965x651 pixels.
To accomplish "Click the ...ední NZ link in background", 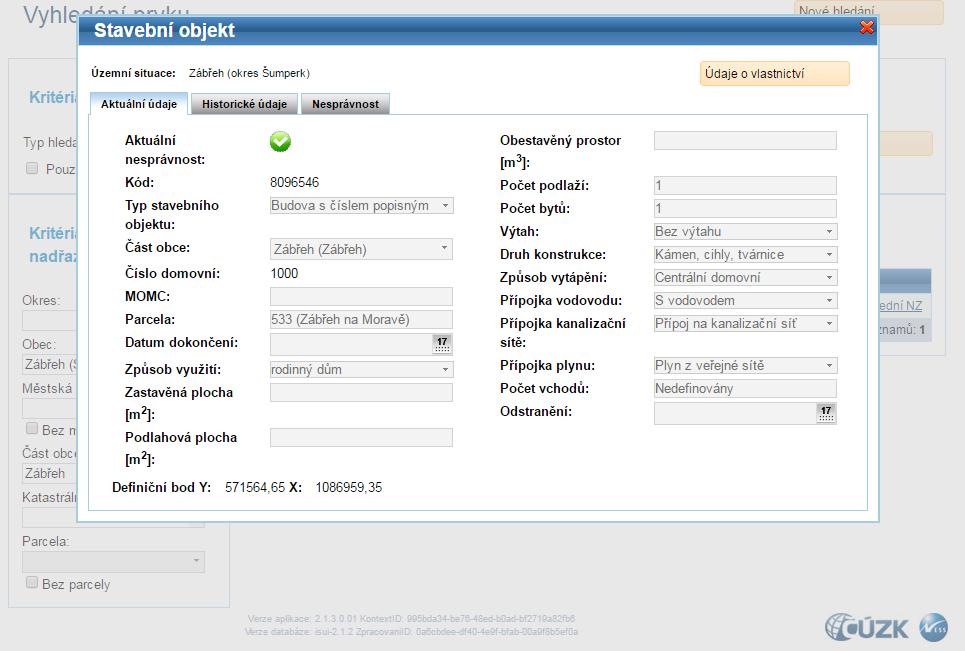I will tap(900, 305).
